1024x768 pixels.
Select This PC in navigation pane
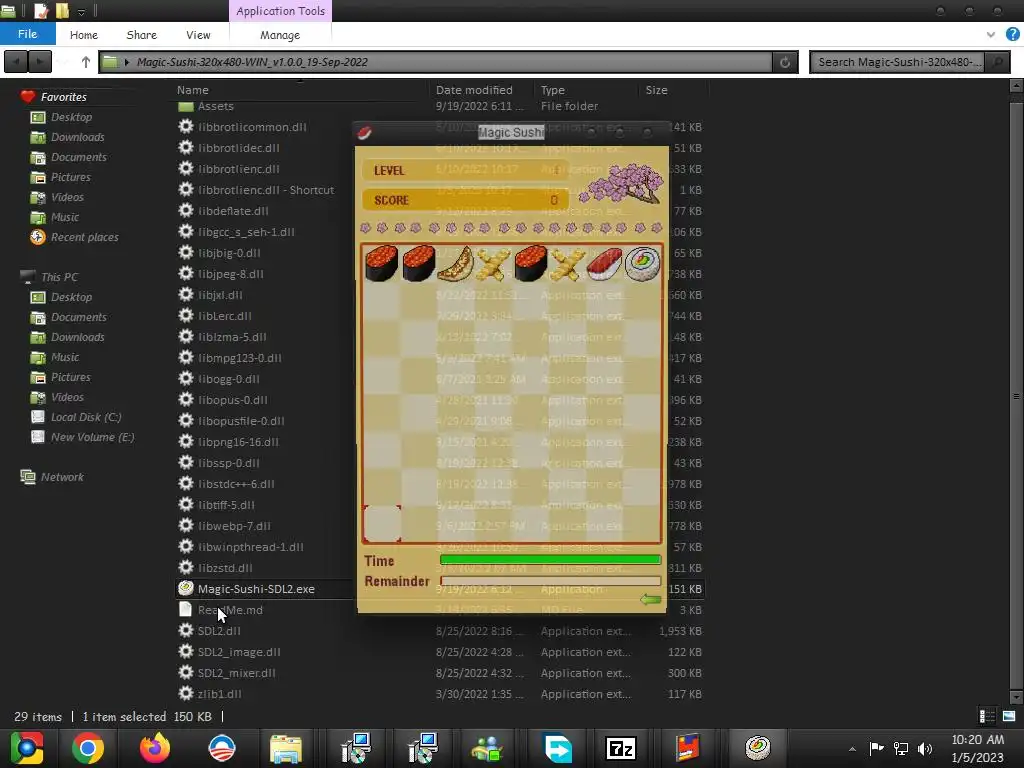pyautogui.click(x=59, y=277)
